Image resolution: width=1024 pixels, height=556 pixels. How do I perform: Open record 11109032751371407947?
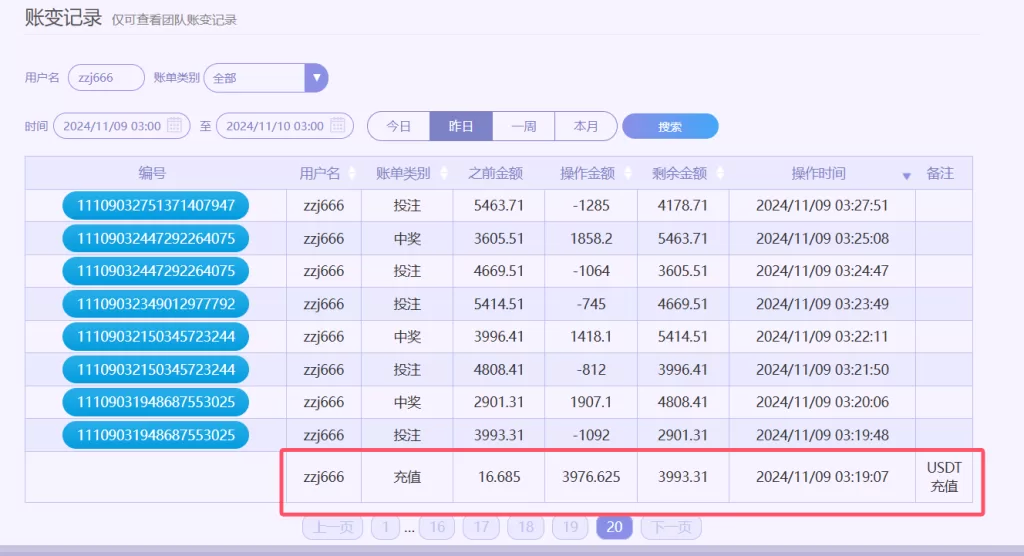click(155, 205)
